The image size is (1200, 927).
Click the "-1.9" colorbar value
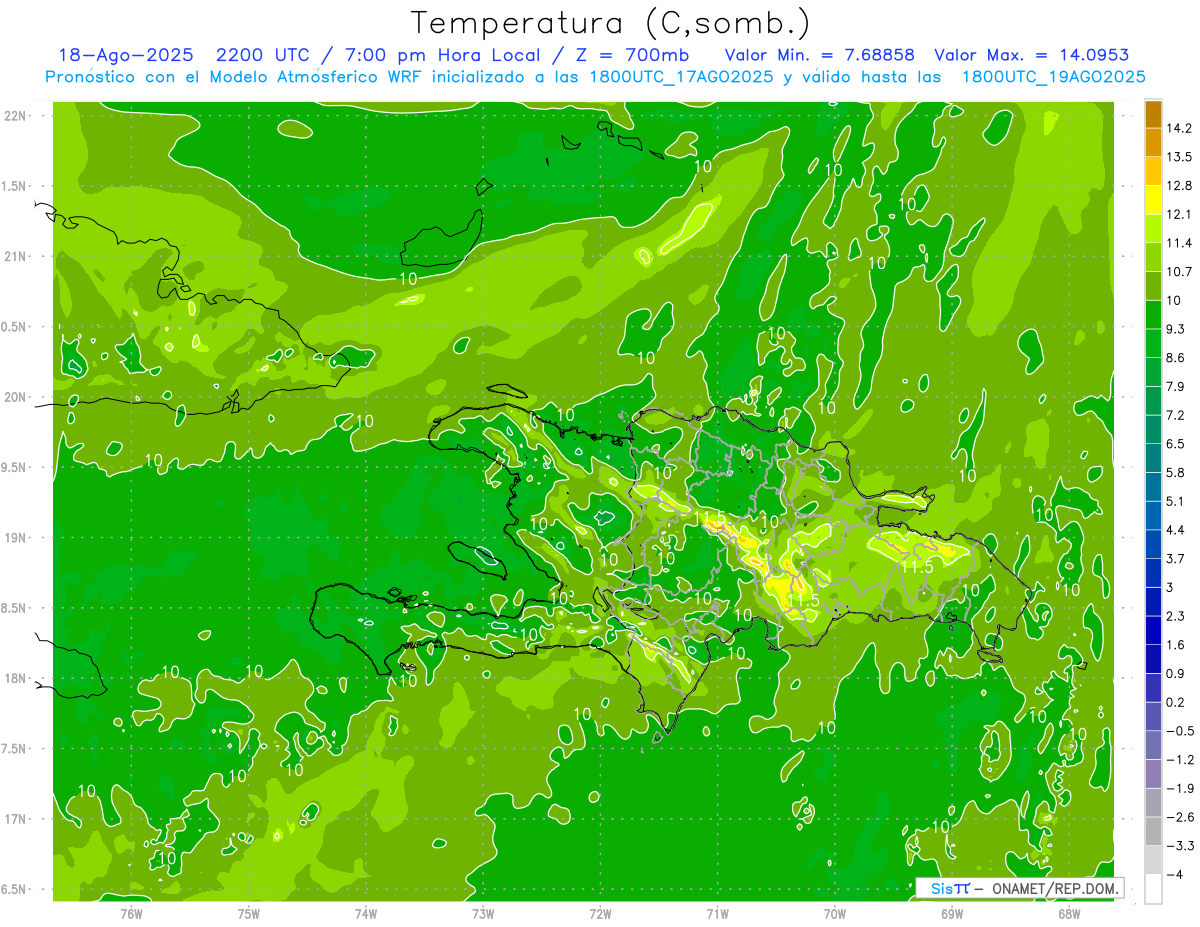[1179, 788]
